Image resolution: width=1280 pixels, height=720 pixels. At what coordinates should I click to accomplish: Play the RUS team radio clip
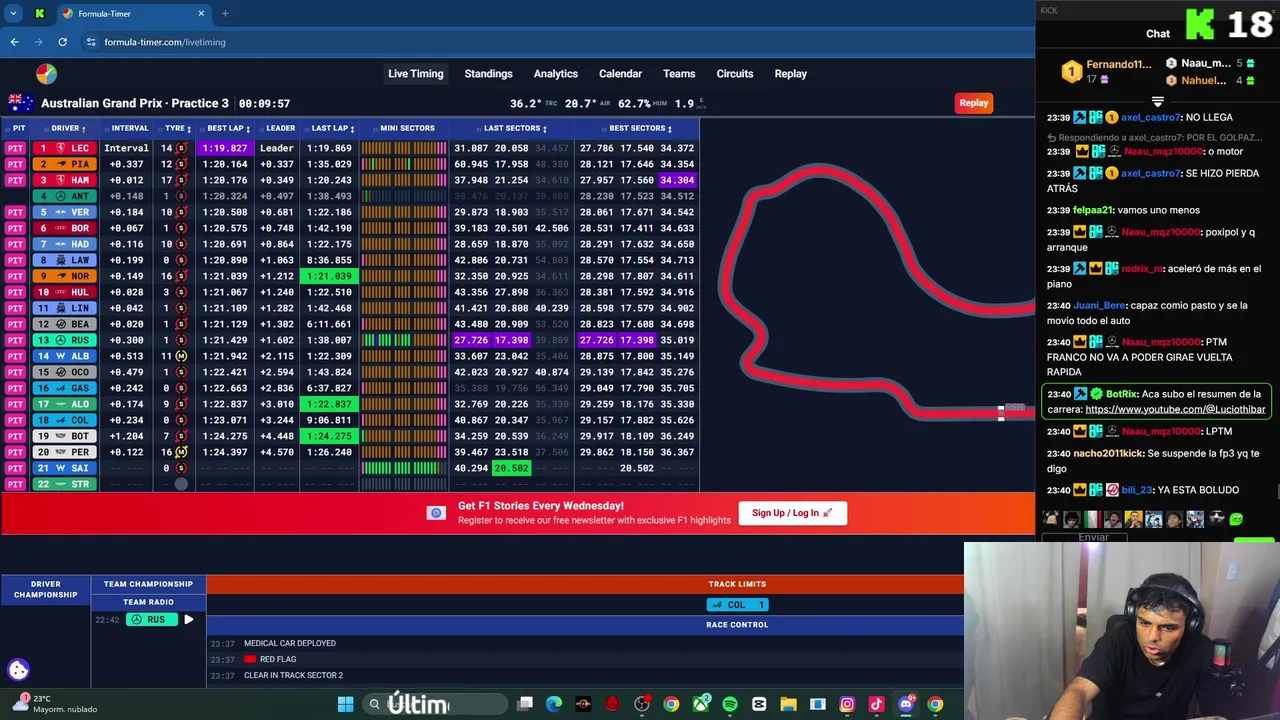188,620
